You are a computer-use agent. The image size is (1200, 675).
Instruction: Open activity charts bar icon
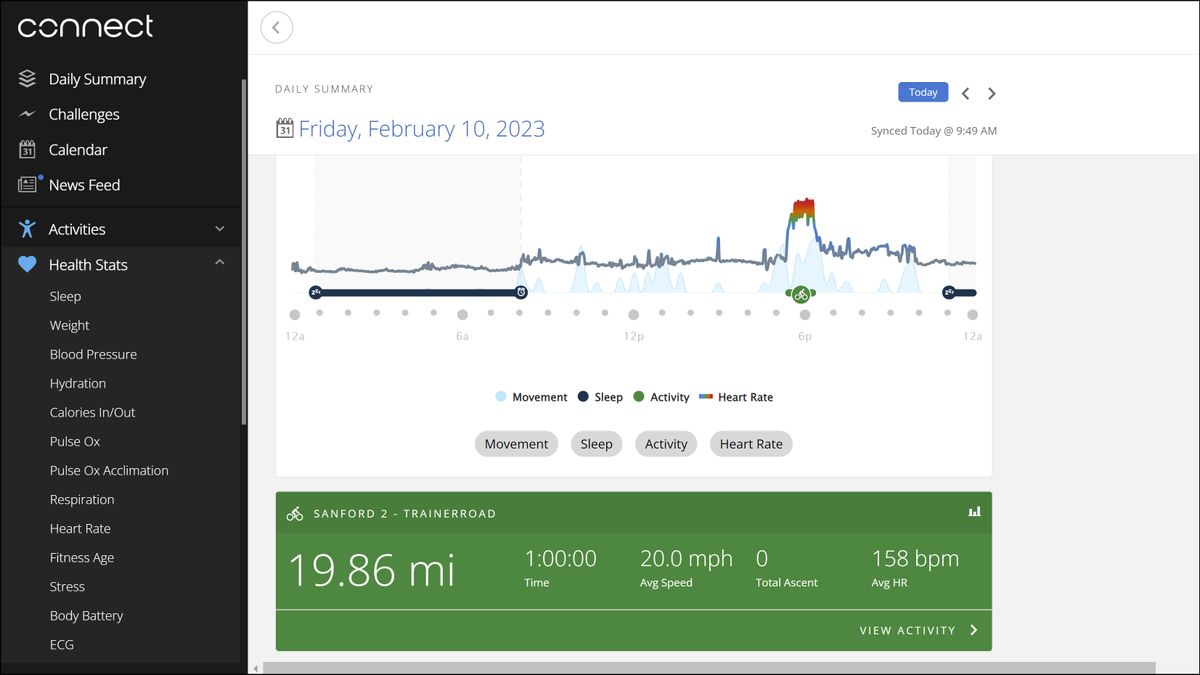click(x=974, y=511)
